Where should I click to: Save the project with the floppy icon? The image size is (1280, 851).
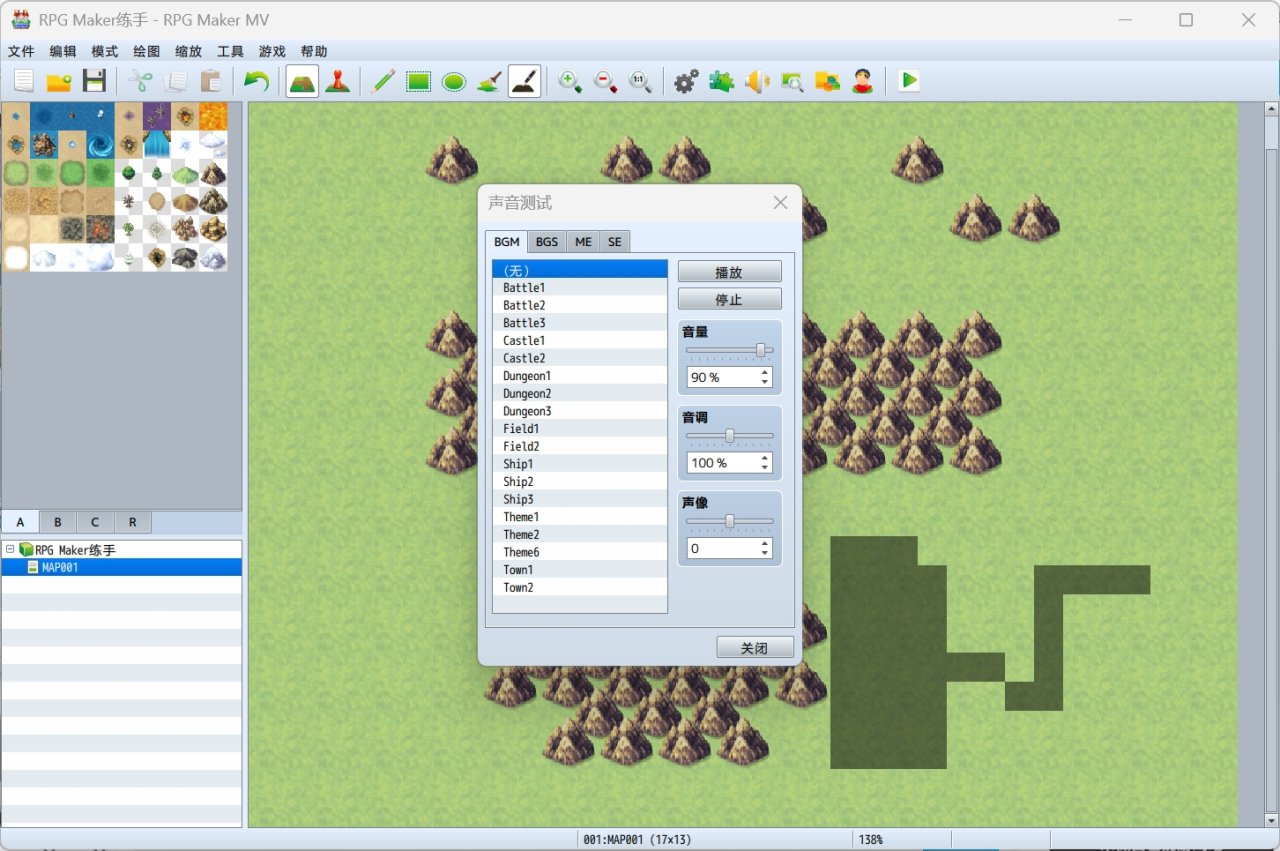tap(94, 82)
